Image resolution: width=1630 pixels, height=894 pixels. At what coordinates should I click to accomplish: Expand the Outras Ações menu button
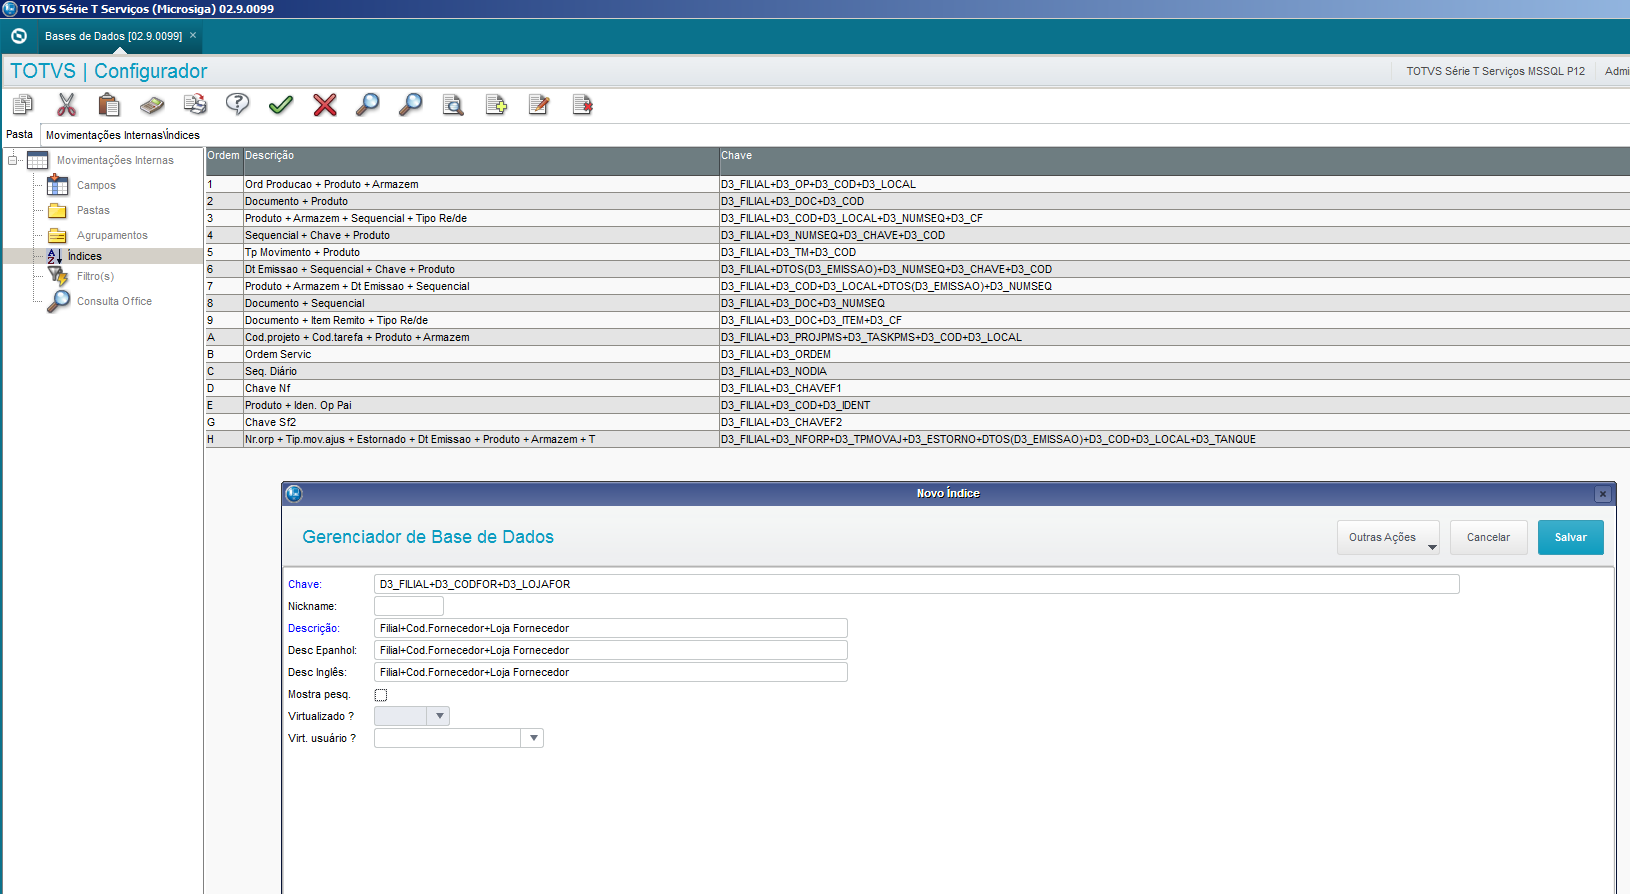click(1388, 537)
